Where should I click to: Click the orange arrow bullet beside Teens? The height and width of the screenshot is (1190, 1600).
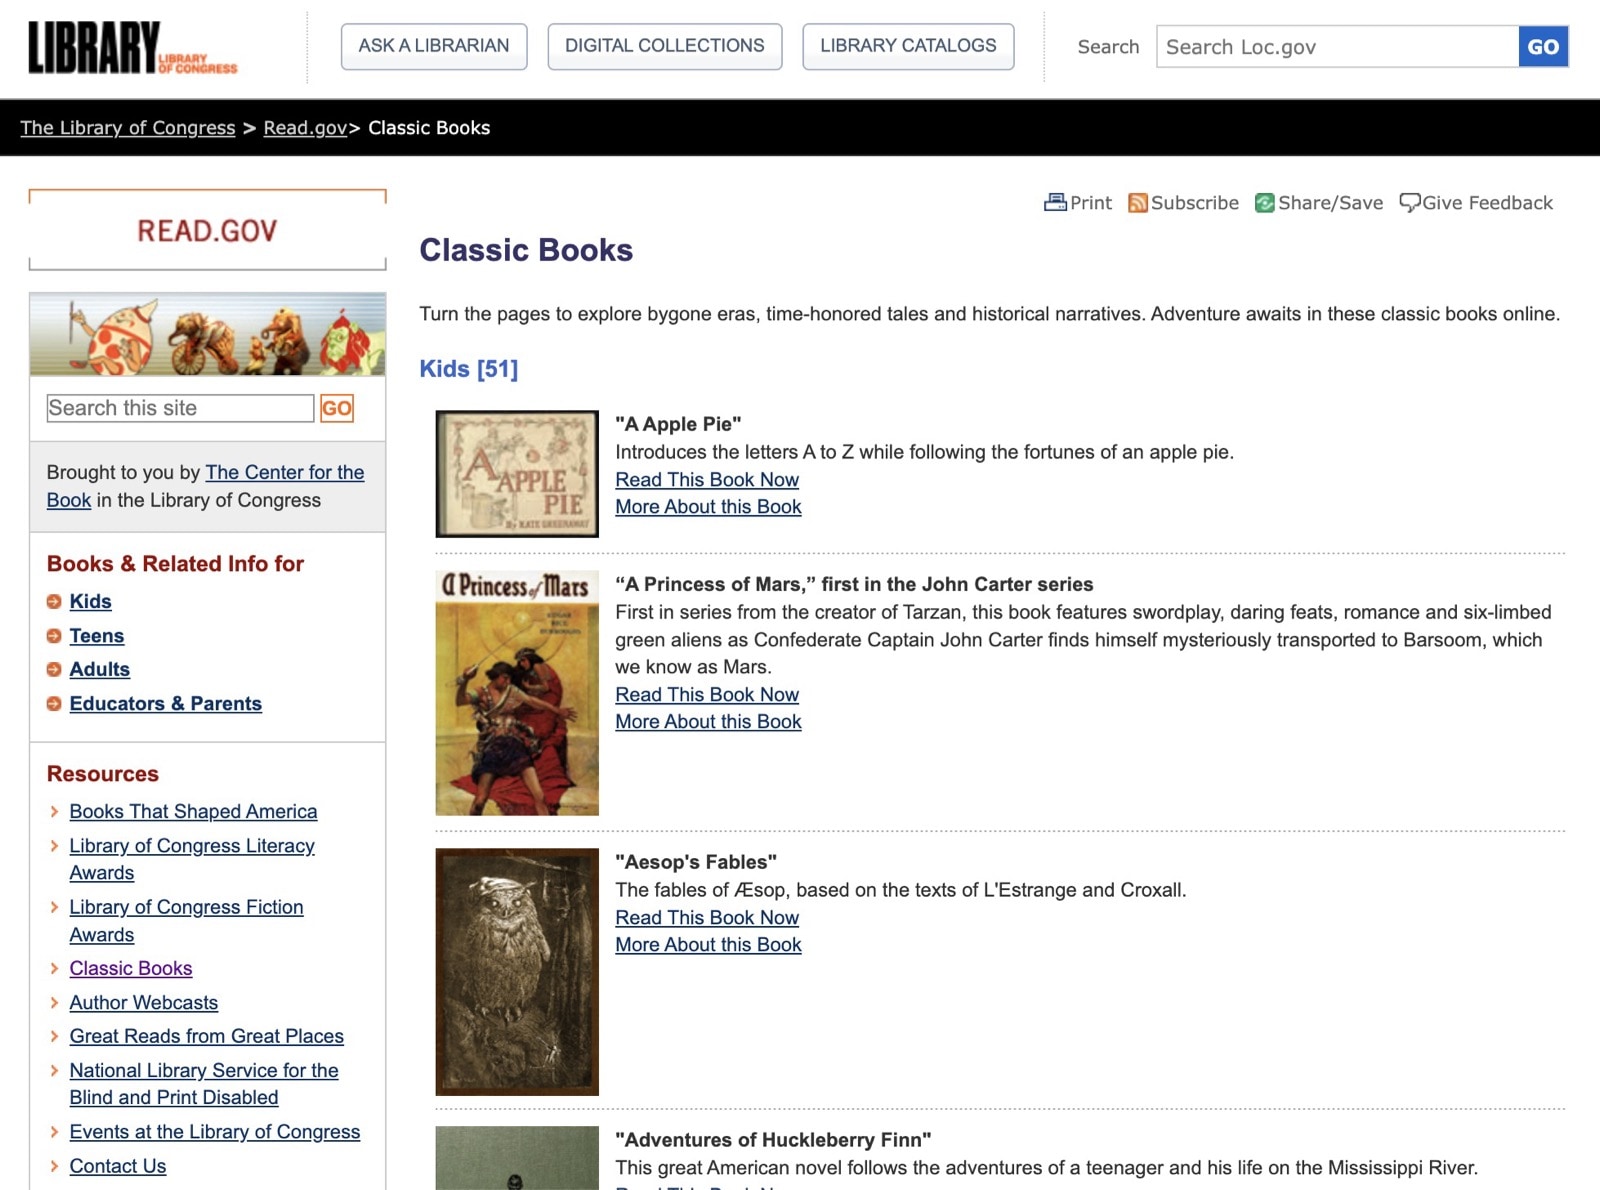coord(54,636)
